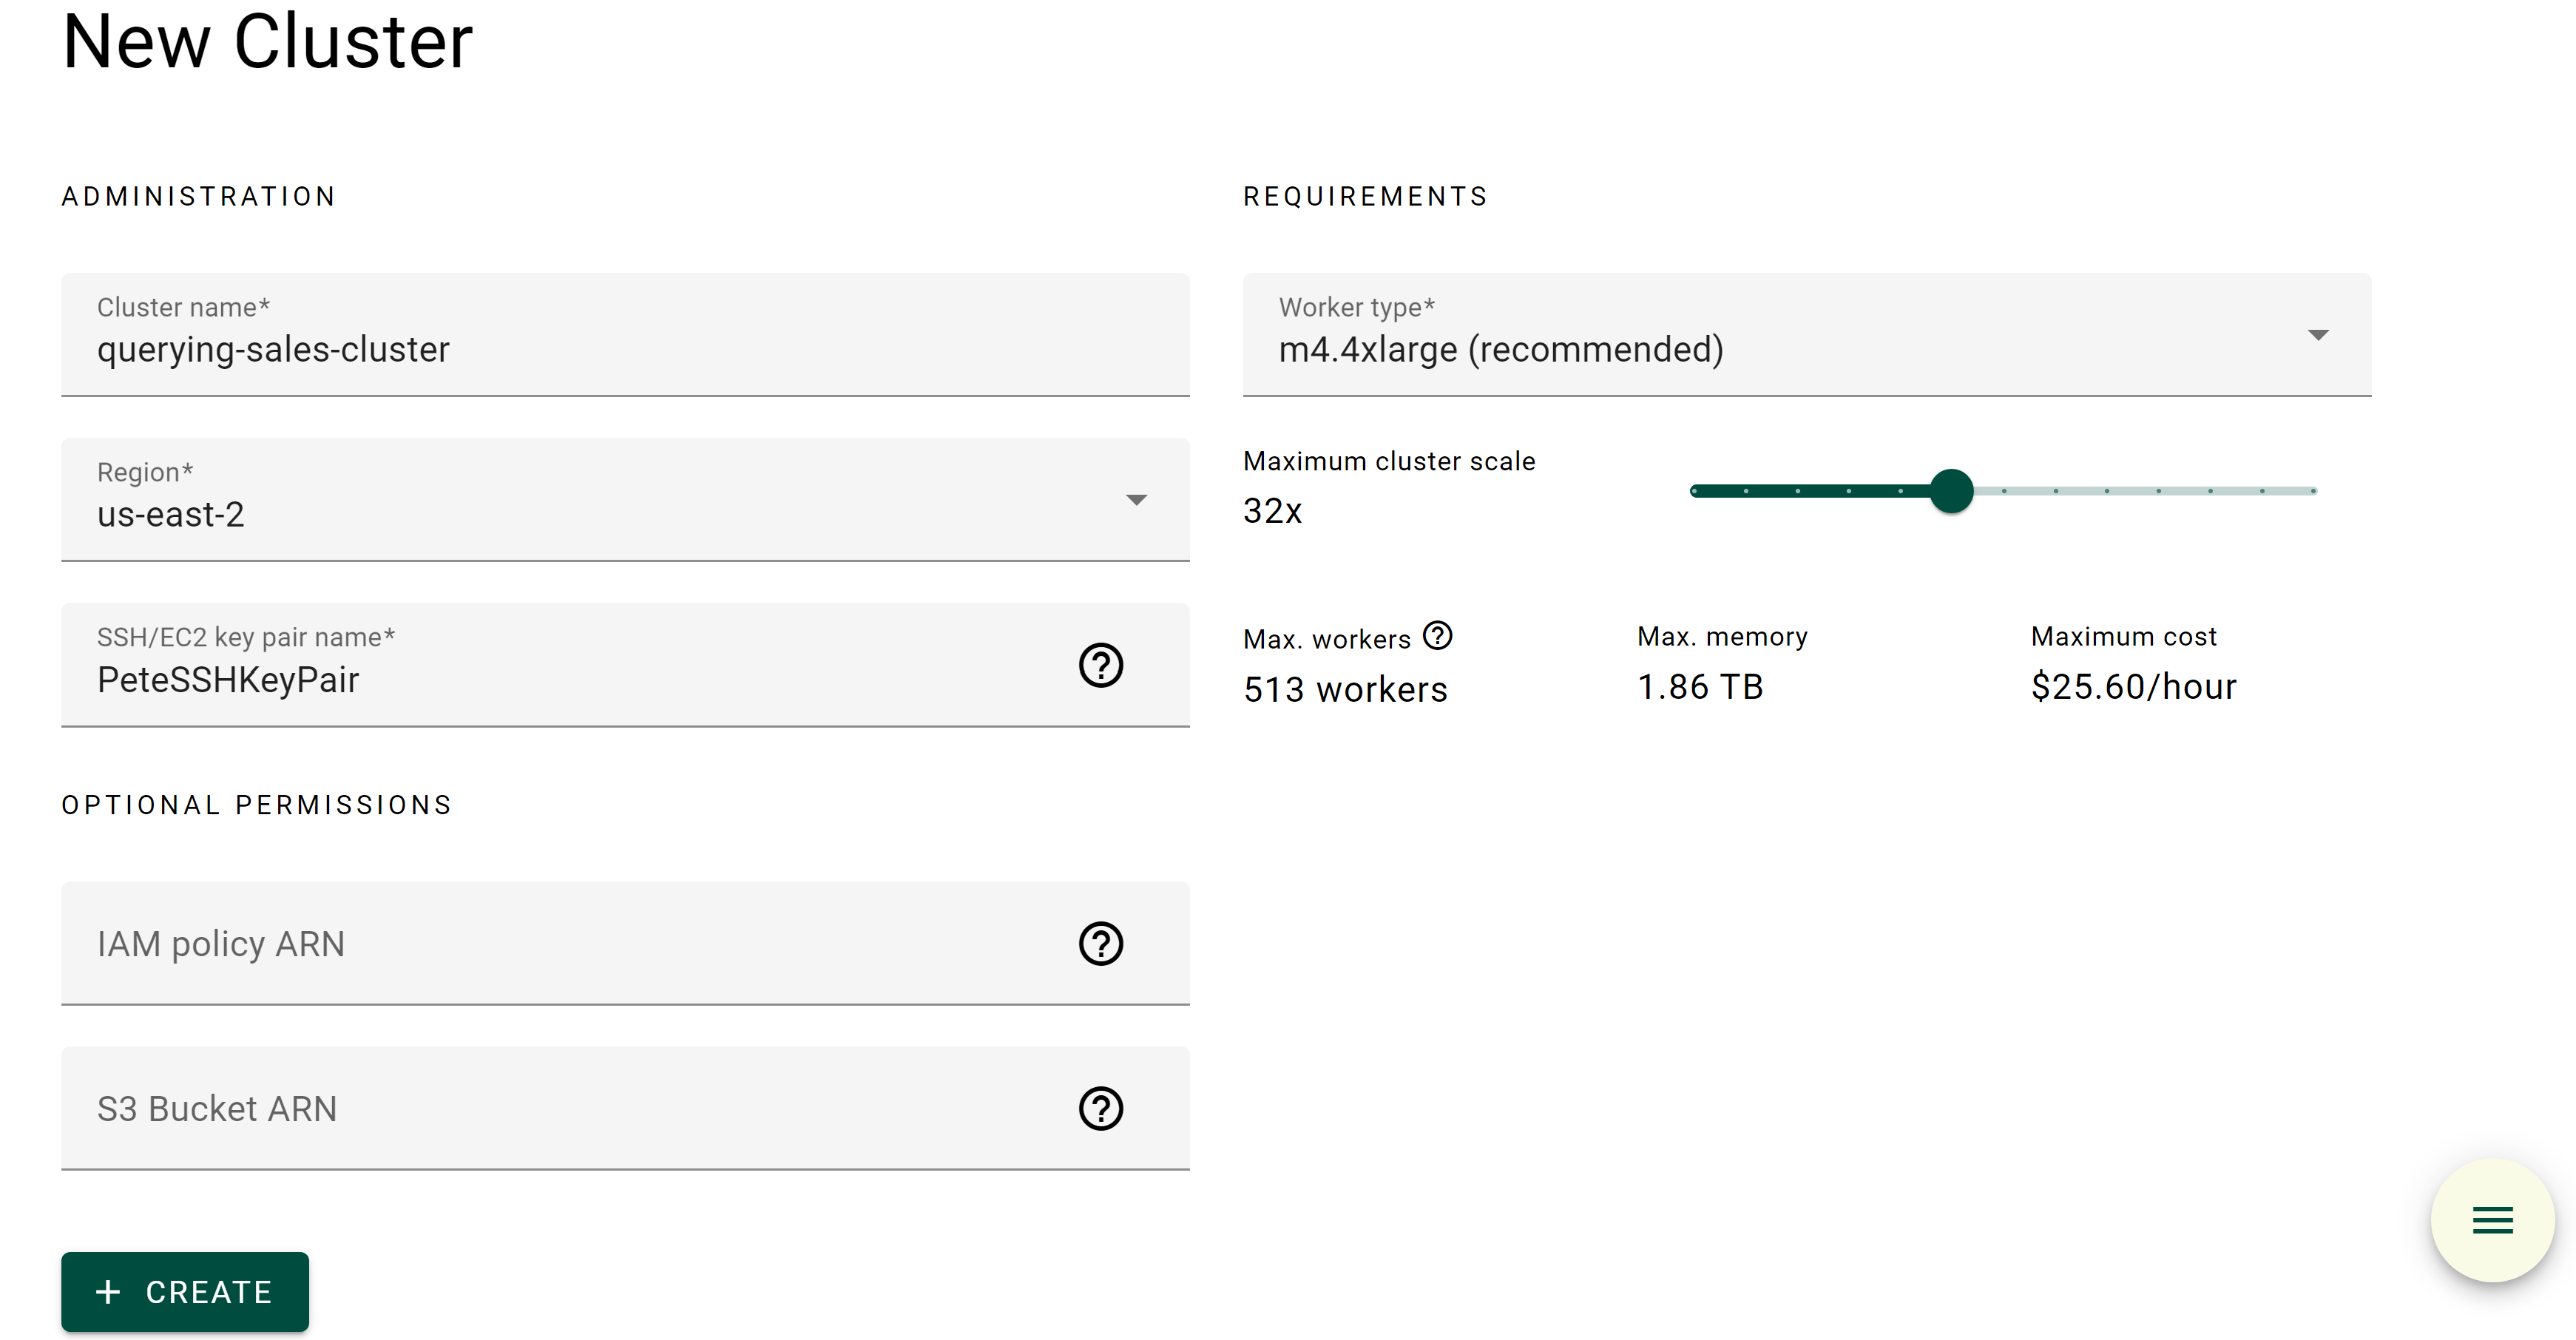Click rightmost tick of cluster scale slider
The height and width of the screenshot is (1340, 2576).
pyautogui.click(x=2313, y=491)
